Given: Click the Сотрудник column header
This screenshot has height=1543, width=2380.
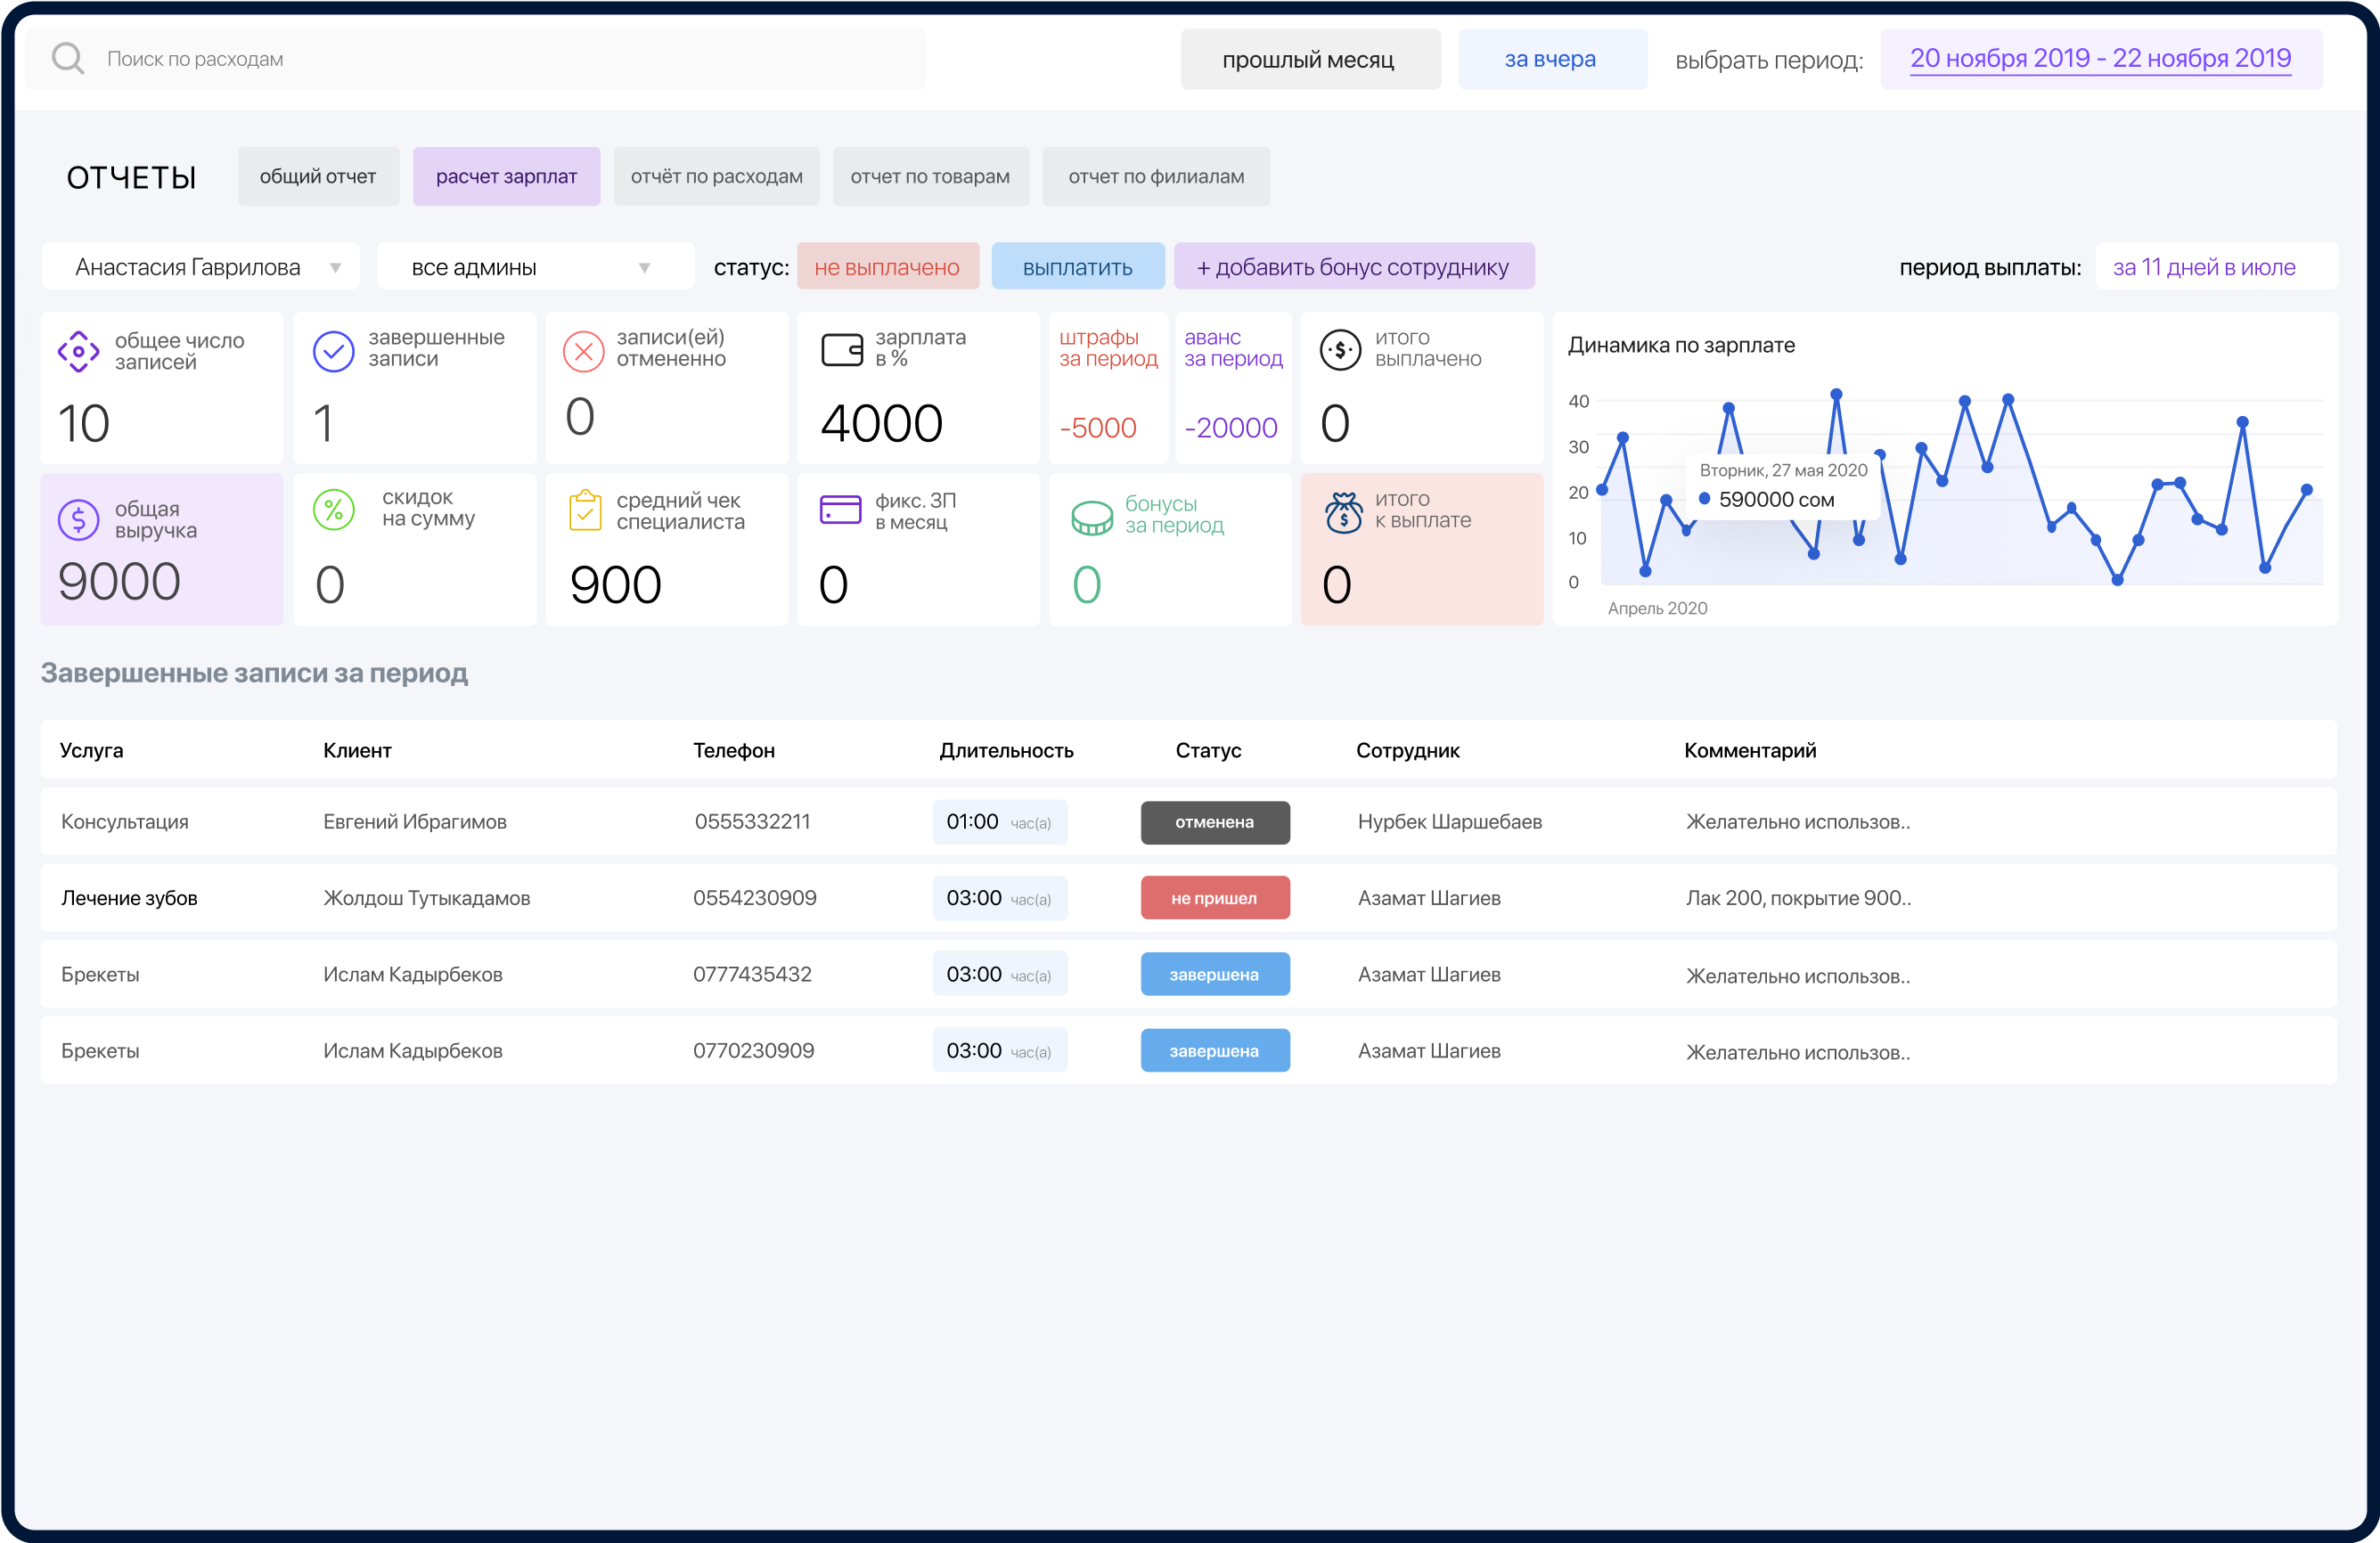Looking at the screenshot, I should pyautogui.click(x=1407, y=750).
